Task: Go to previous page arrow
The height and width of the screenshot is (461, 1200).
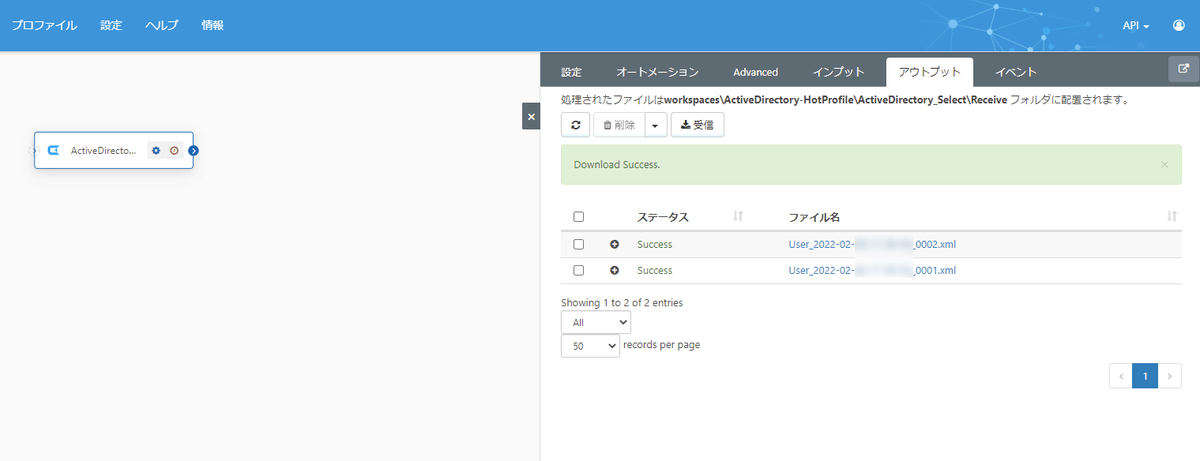Action: (1120, 376)
